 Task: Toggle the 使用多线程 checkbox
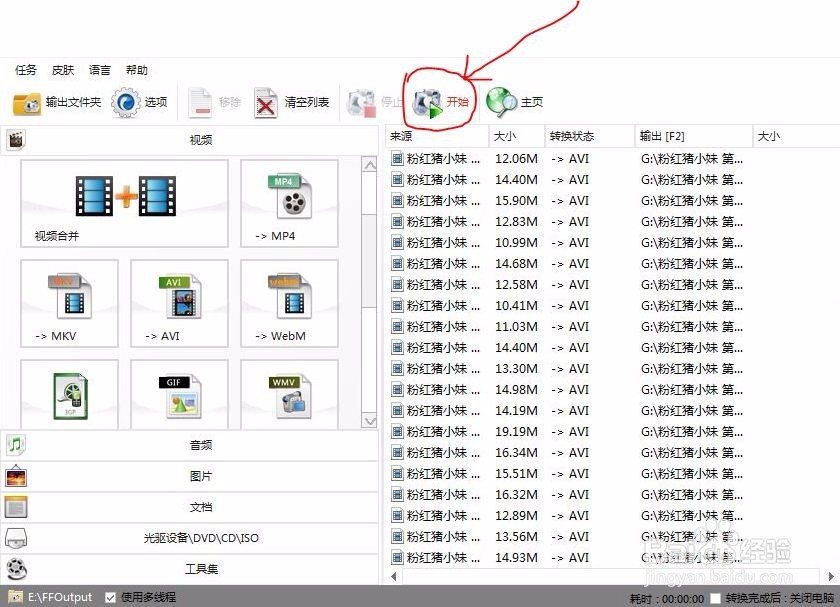[110, 597]
